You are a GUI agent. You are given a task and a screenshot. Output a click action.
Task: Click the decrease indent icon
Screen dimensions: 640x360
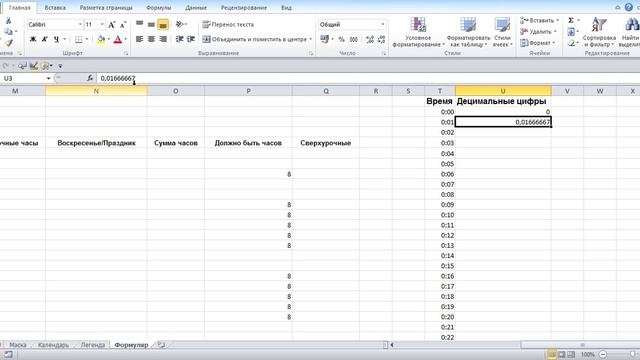(179, 39)
